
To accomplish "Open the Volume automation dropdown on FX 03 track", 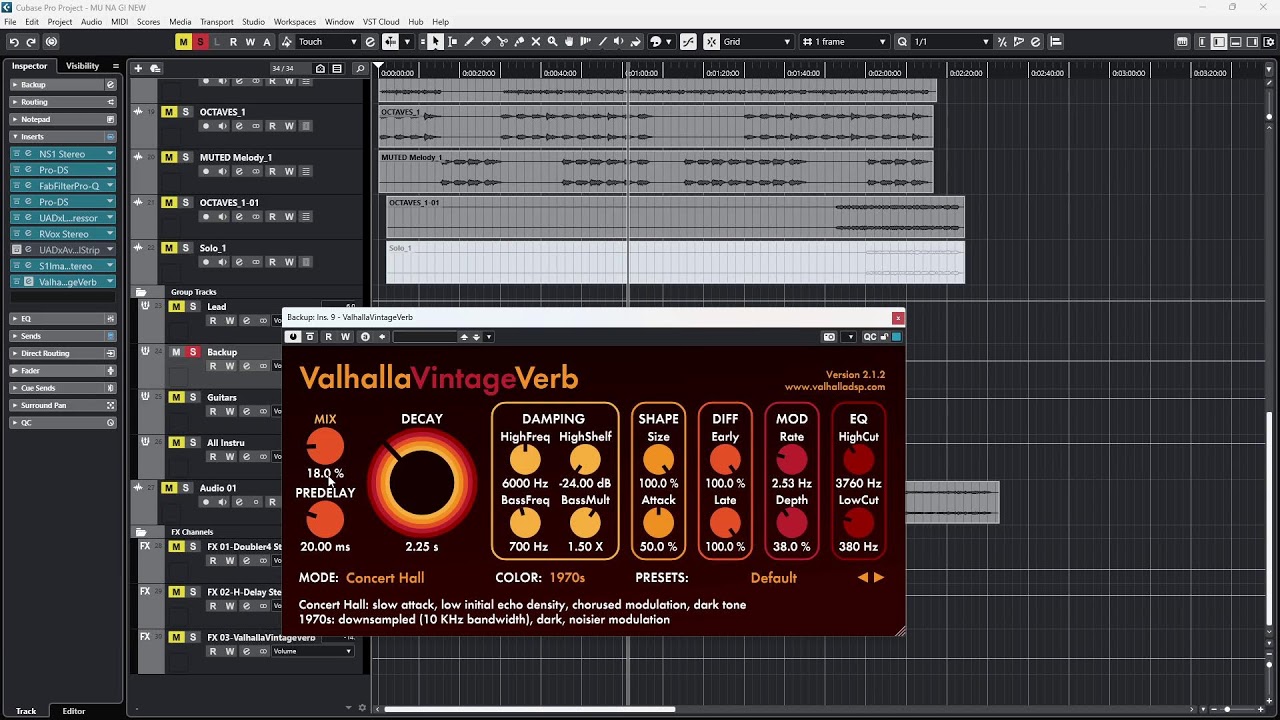I will (x=313, y=651).
